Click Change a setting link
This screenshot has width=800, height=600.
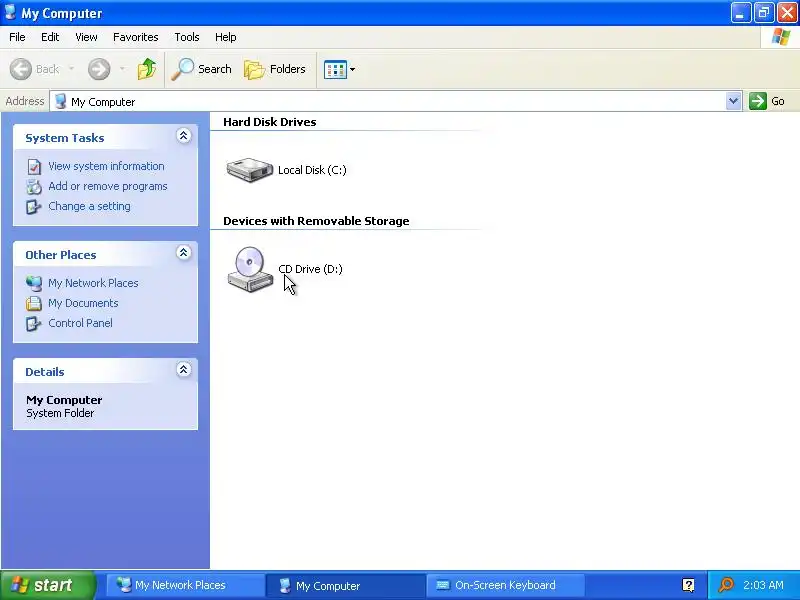(89, 206)
